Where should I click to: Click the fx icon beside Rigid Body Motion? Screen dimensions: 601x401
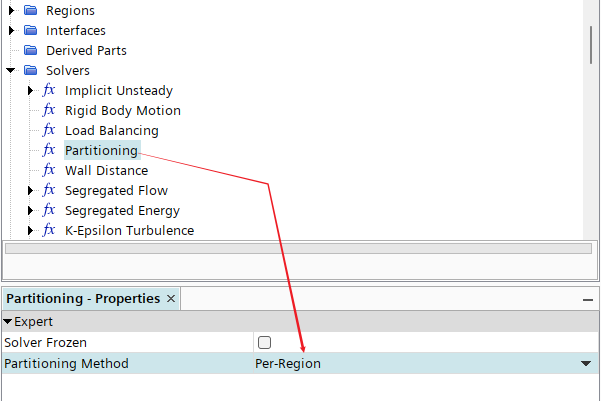[x=49, y=110]
